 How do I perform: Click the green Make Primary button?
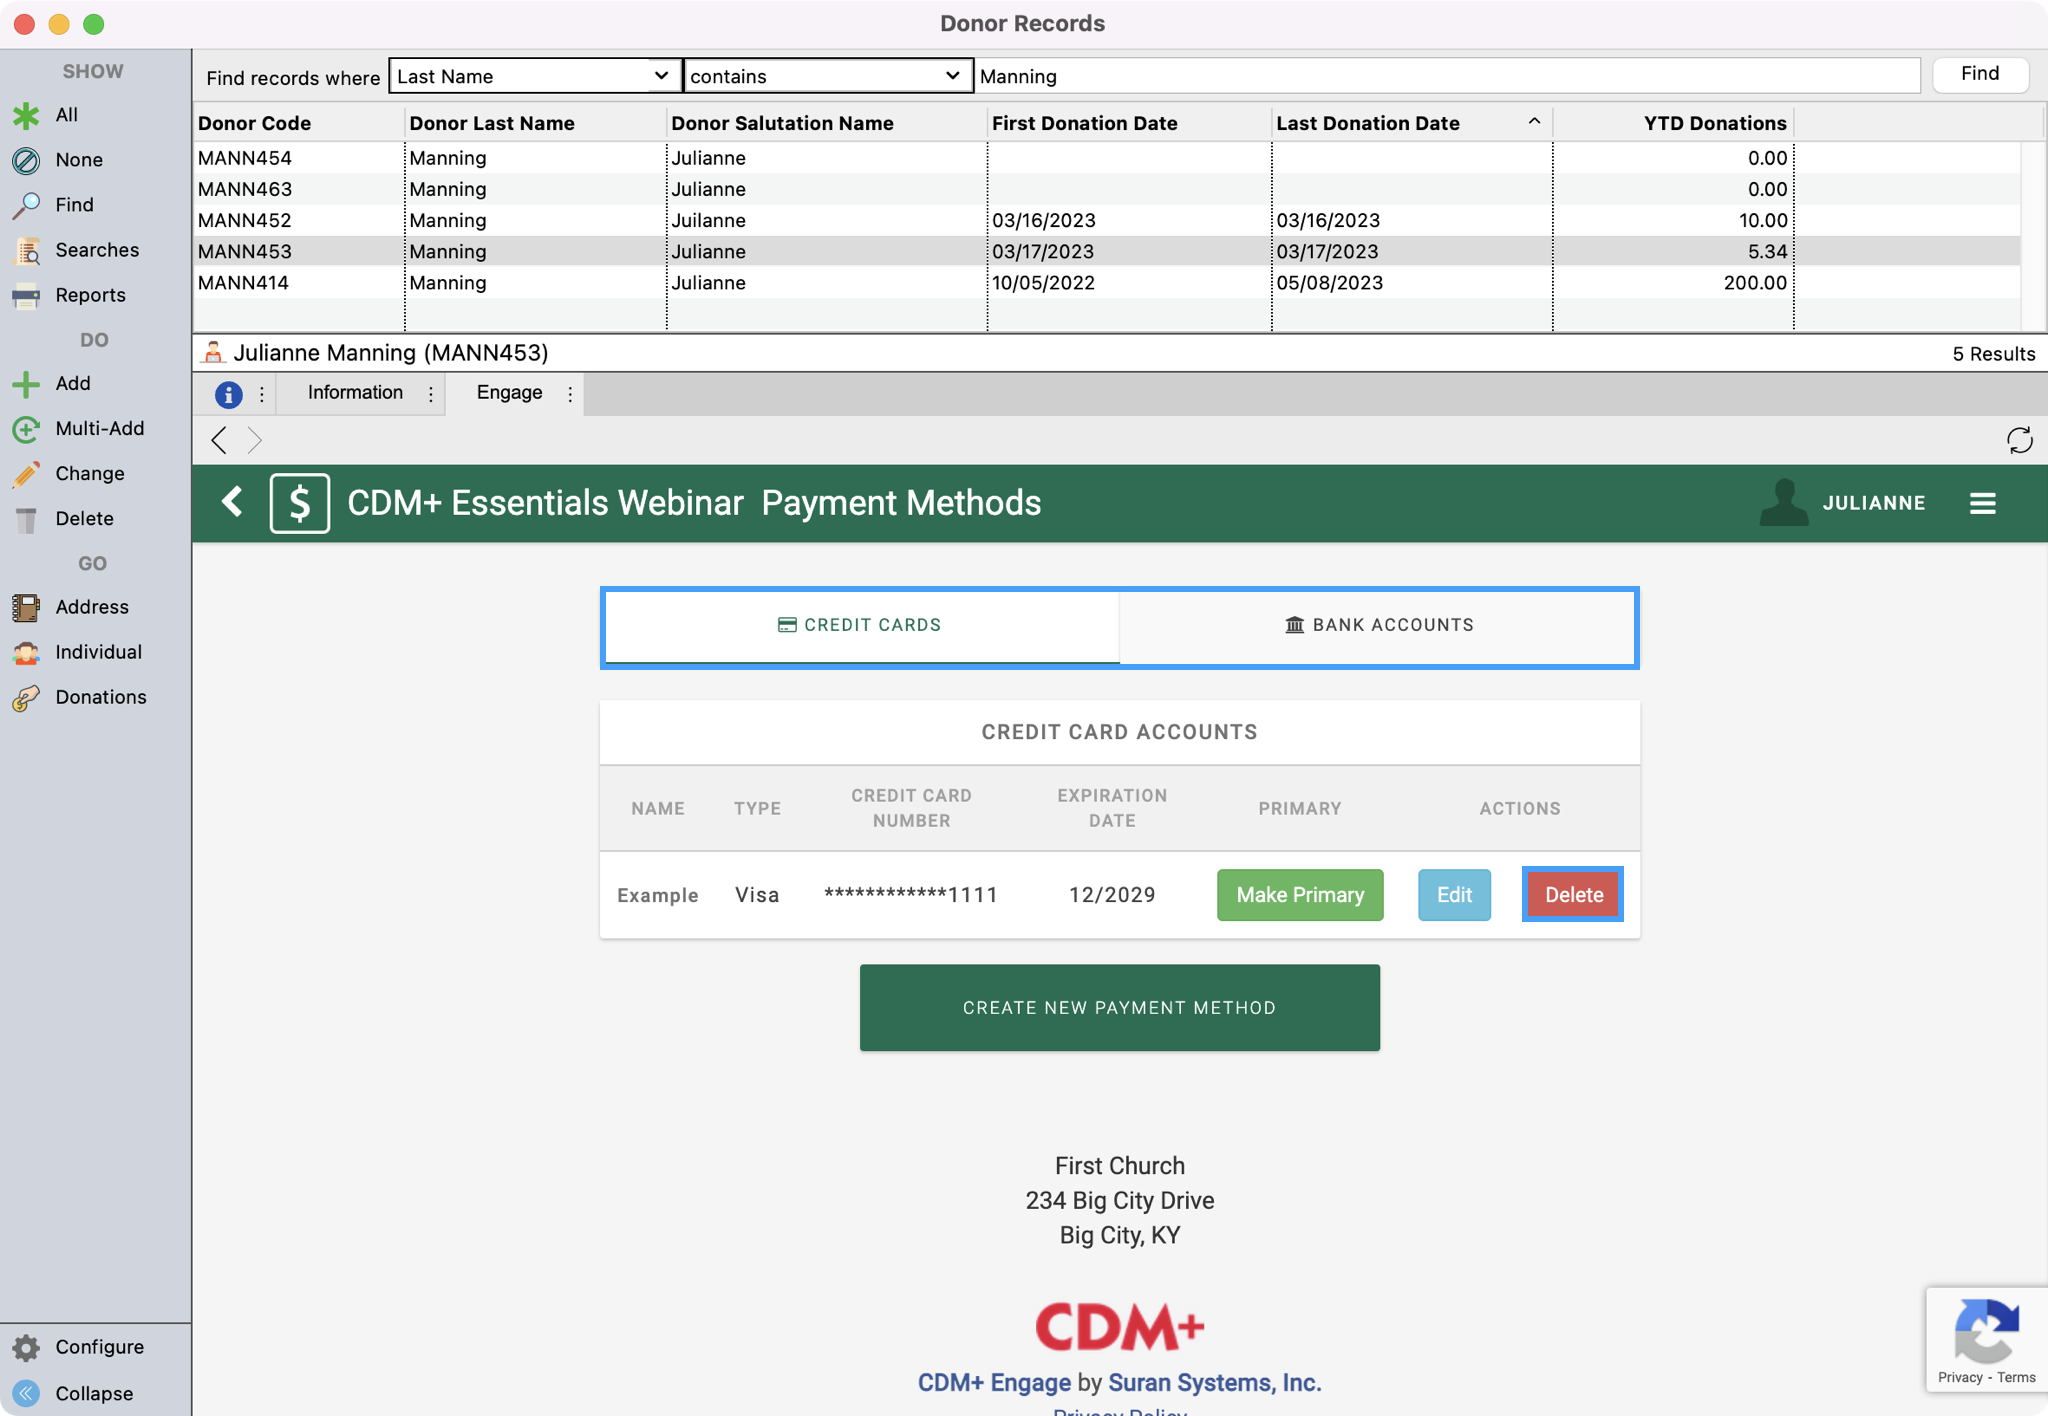point(1299,895)
